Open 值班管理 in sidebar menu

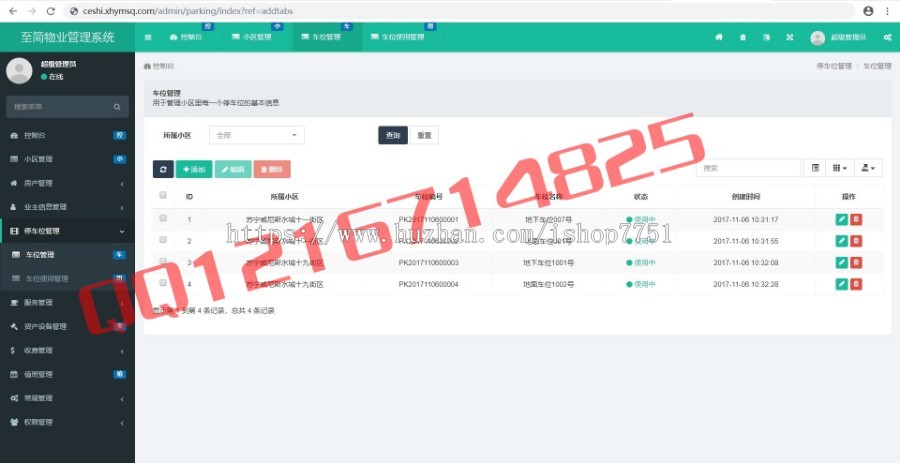point(67,374)
